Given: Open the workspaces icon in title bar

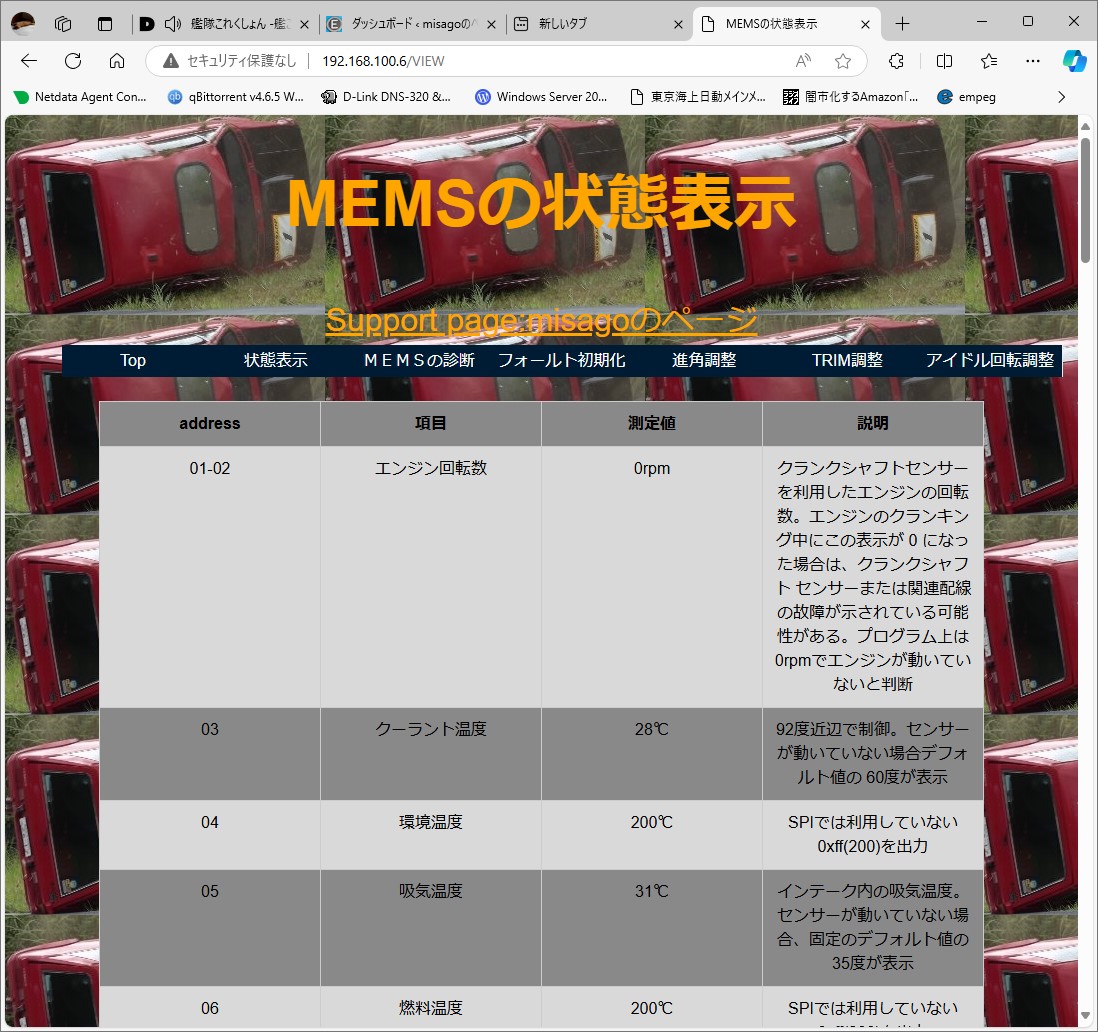Looking at the screenshot, I should (x=63, y=24).
